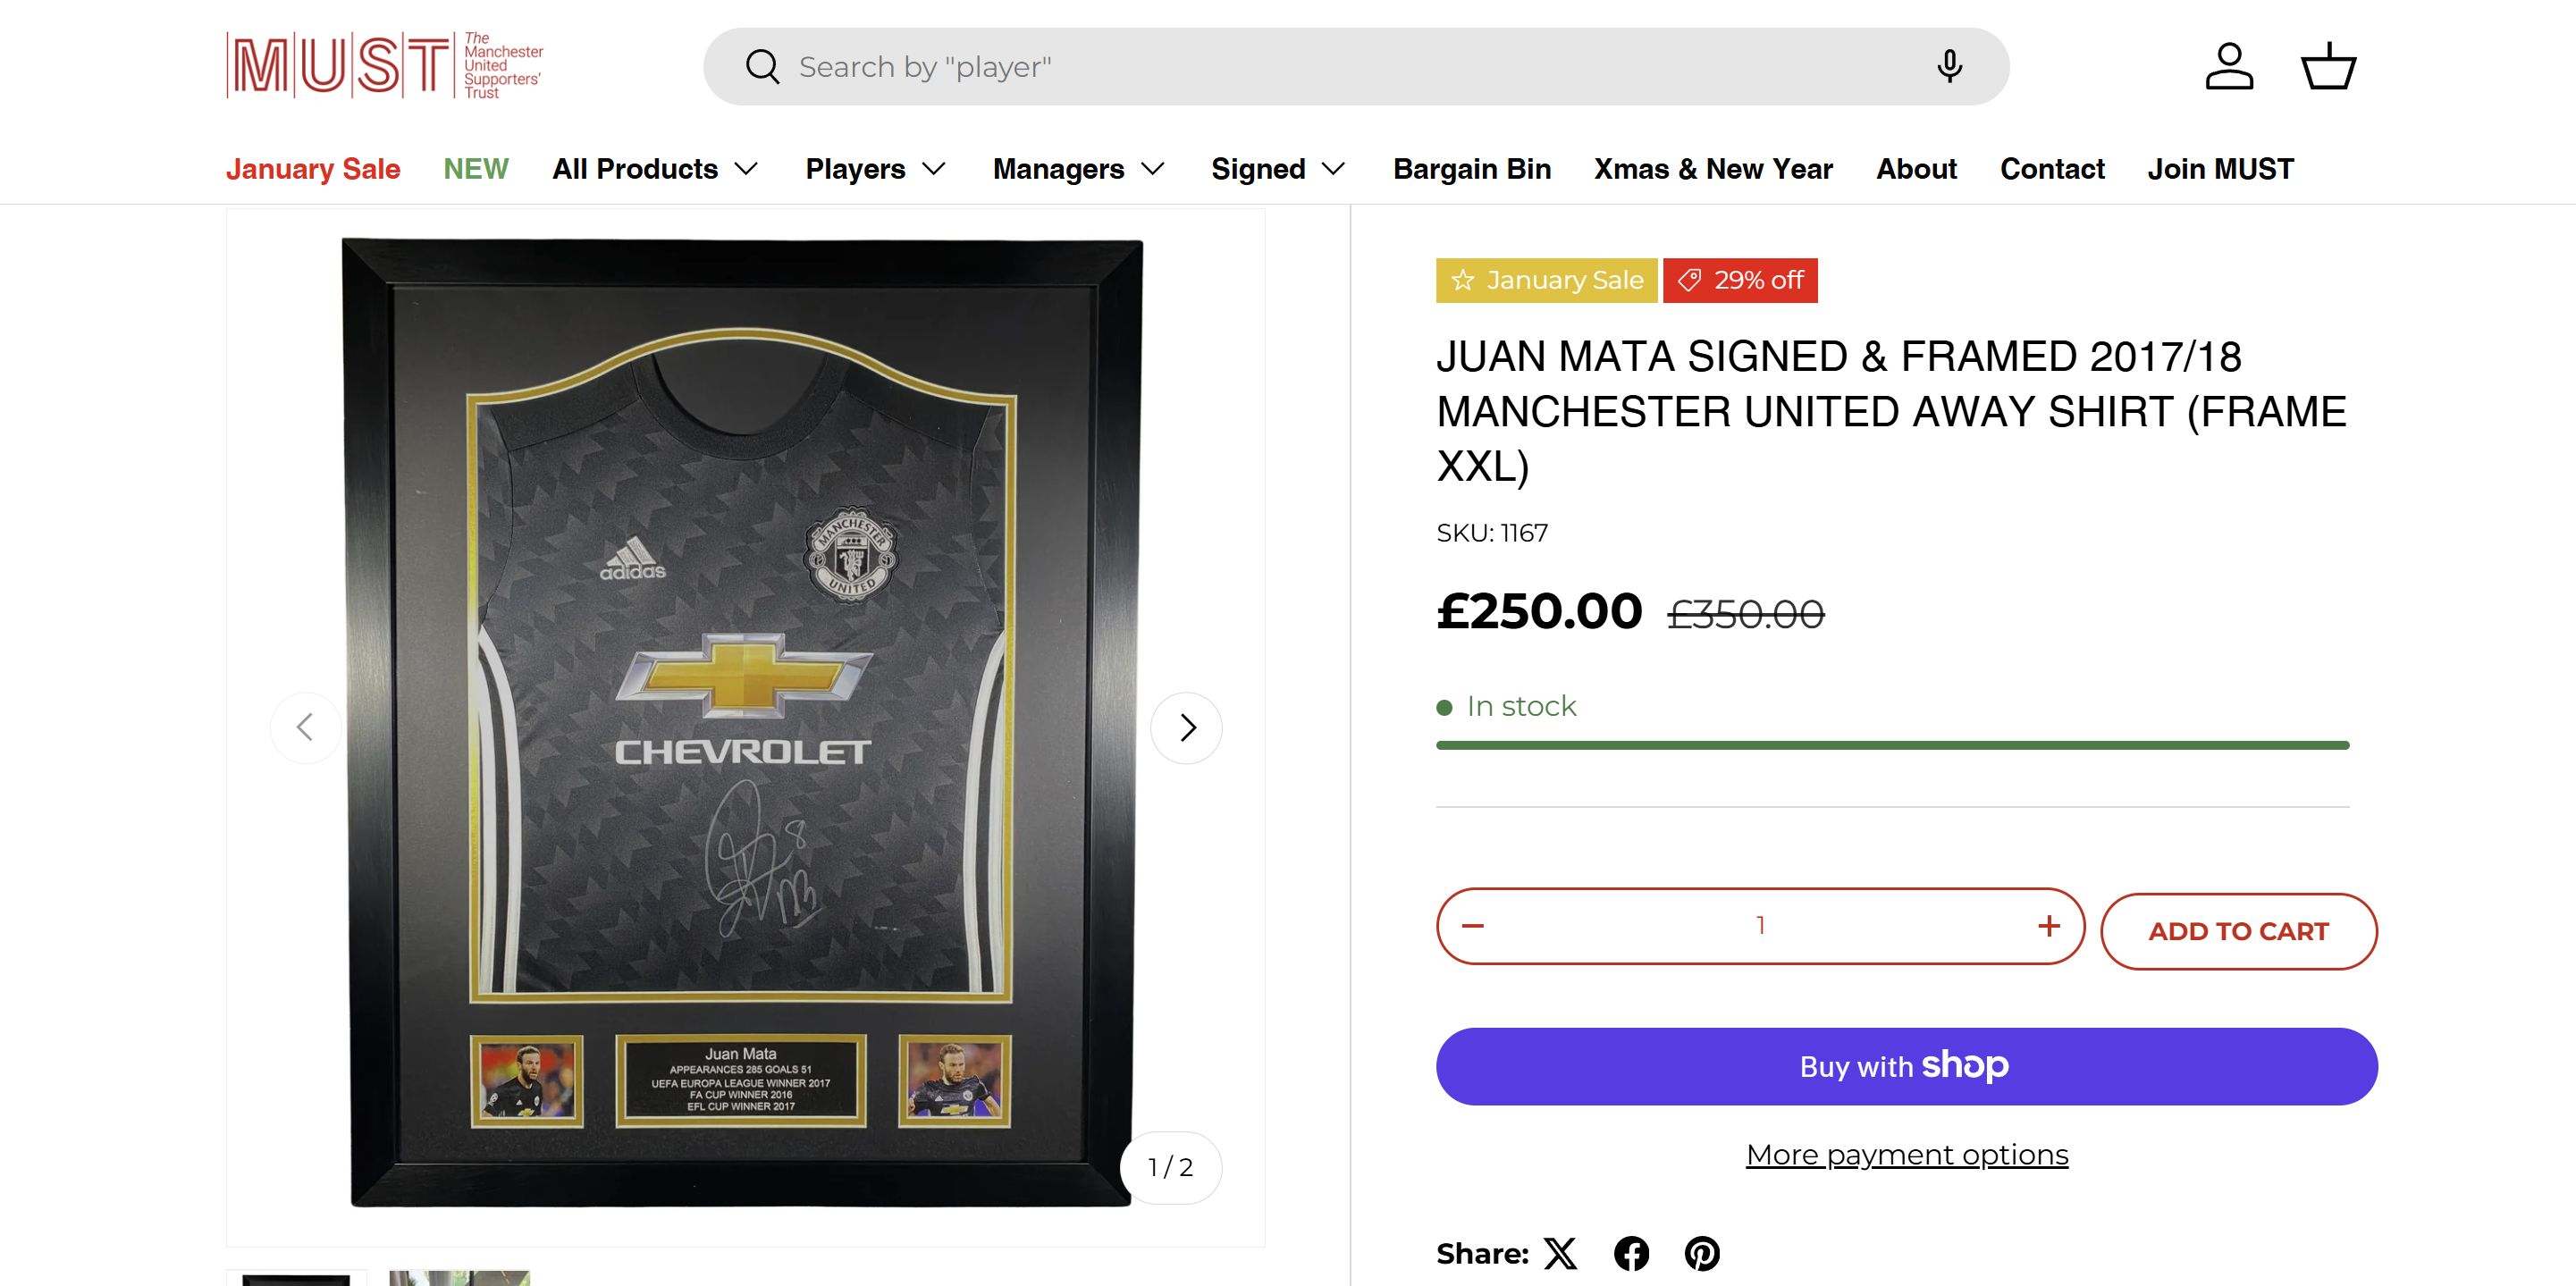Open the account profile icon
2576x1286 pixels.
click(x=2229, y=67)
